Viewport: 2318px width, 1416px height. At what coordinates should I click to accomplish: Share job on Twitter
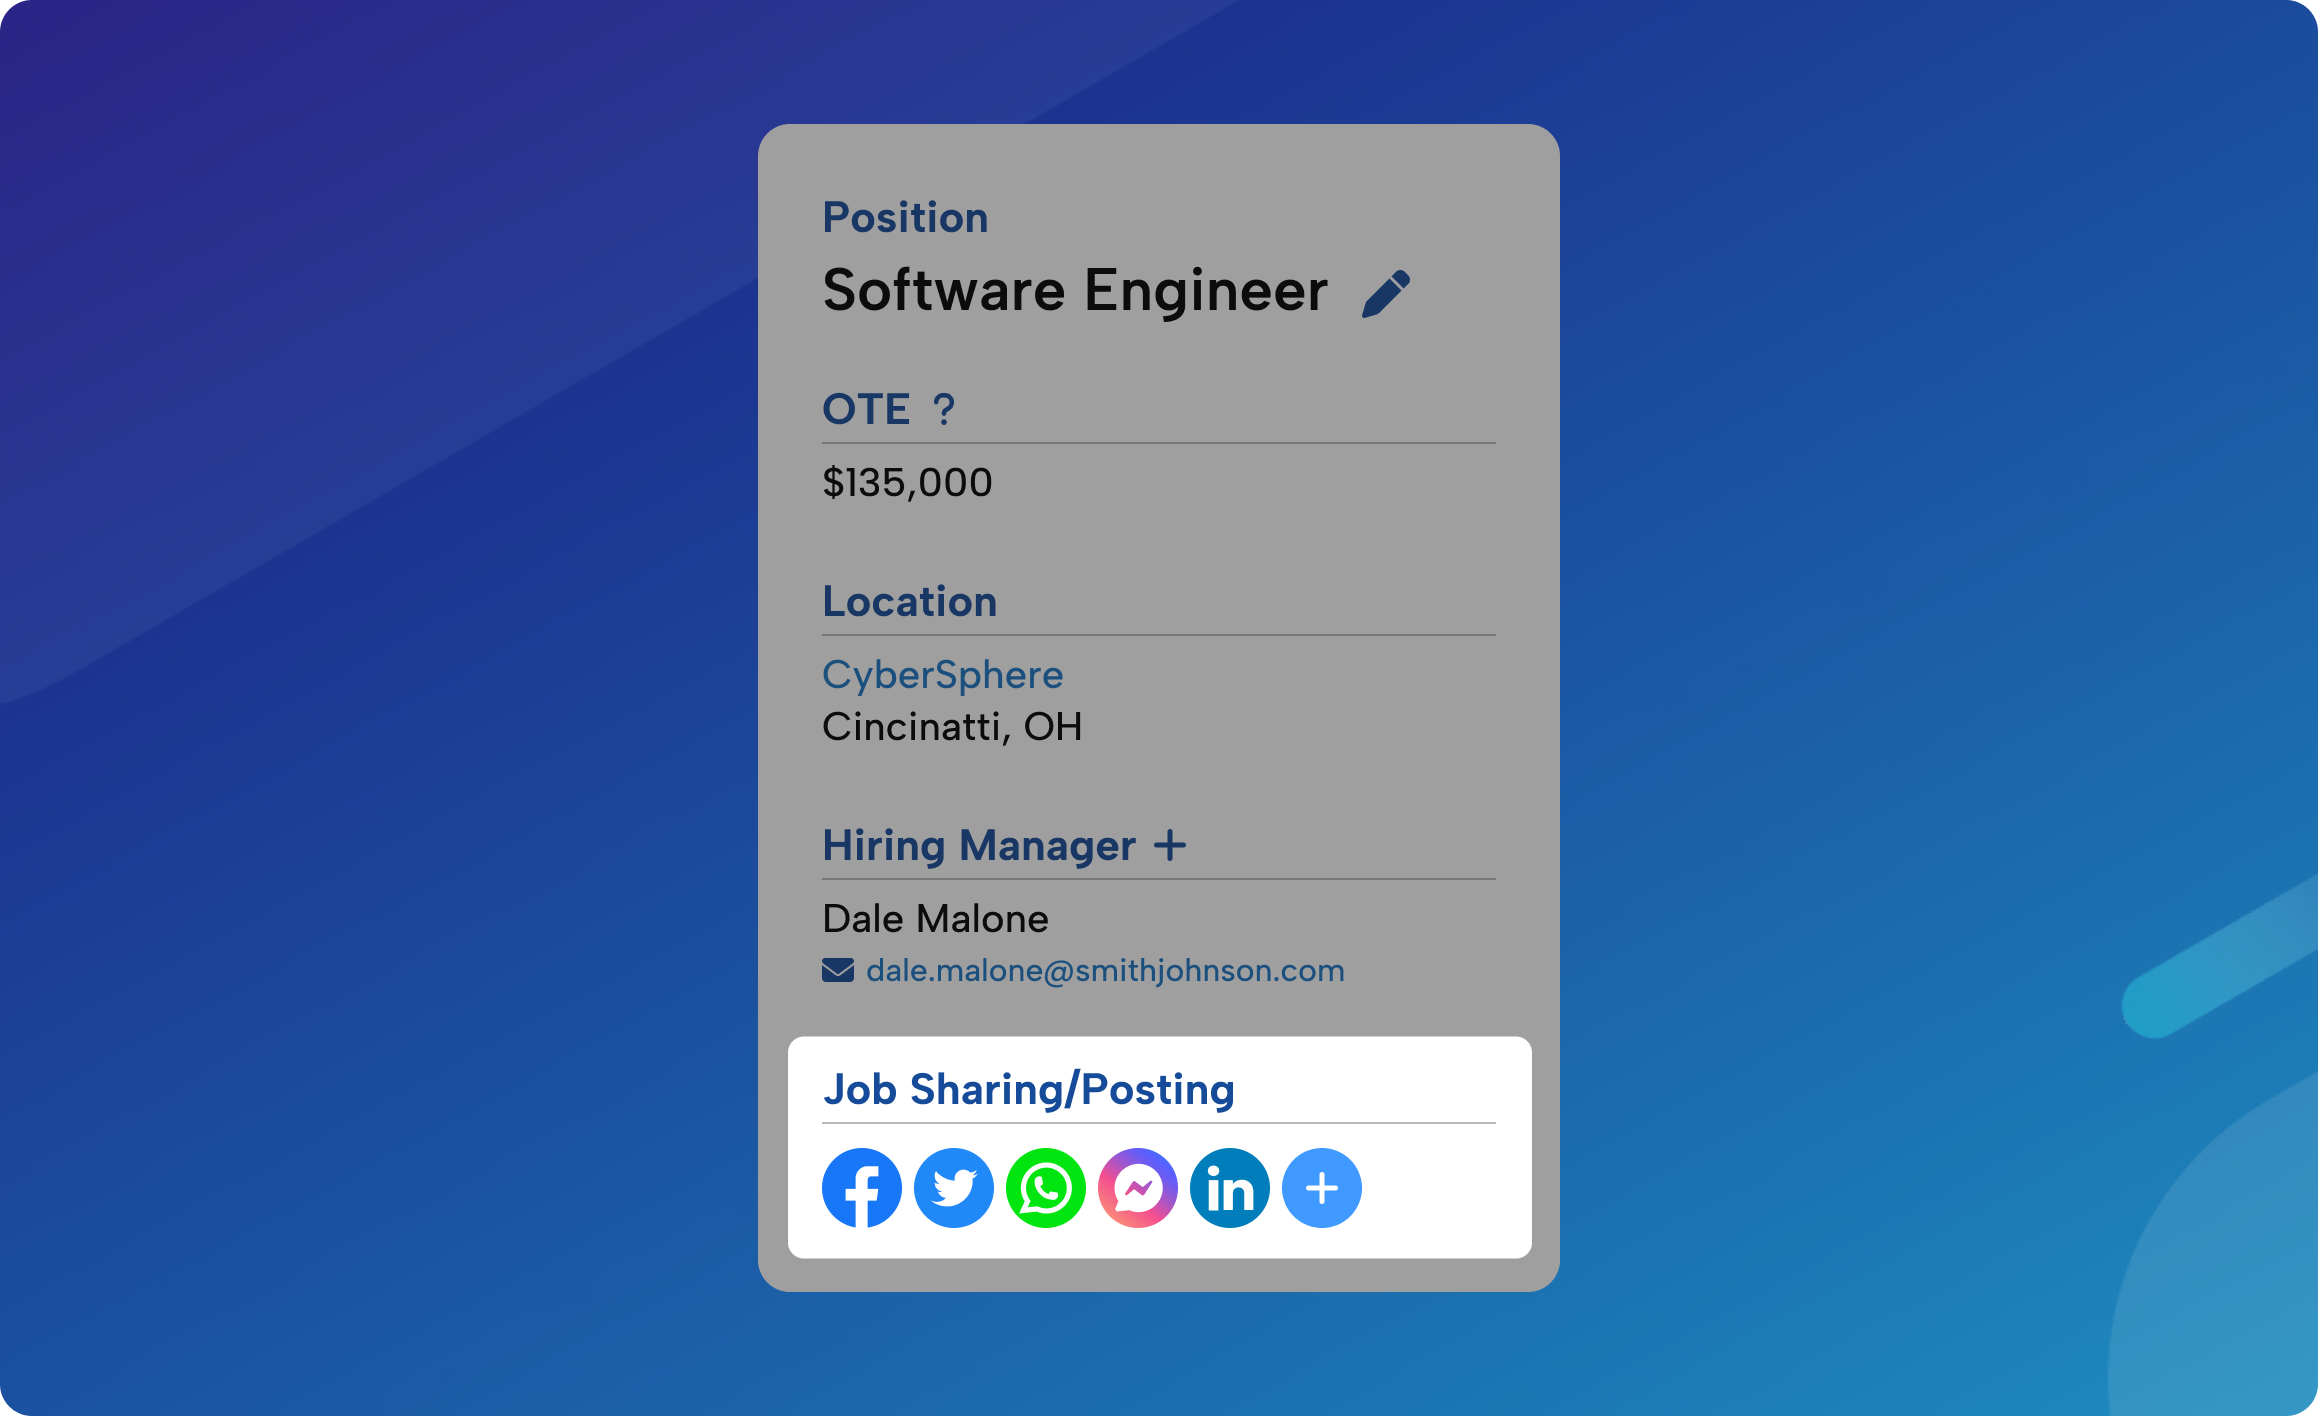click(954, 1188)
